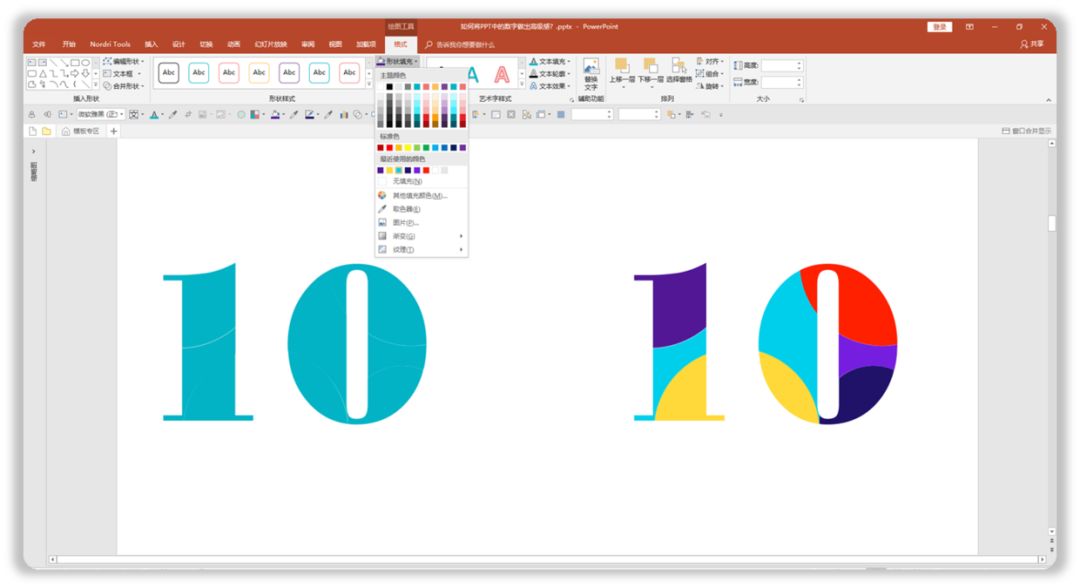Viewport: 1080px width, 588px height.
Task: Click the 登录 (Sign in) button
Action: (939, 27)
